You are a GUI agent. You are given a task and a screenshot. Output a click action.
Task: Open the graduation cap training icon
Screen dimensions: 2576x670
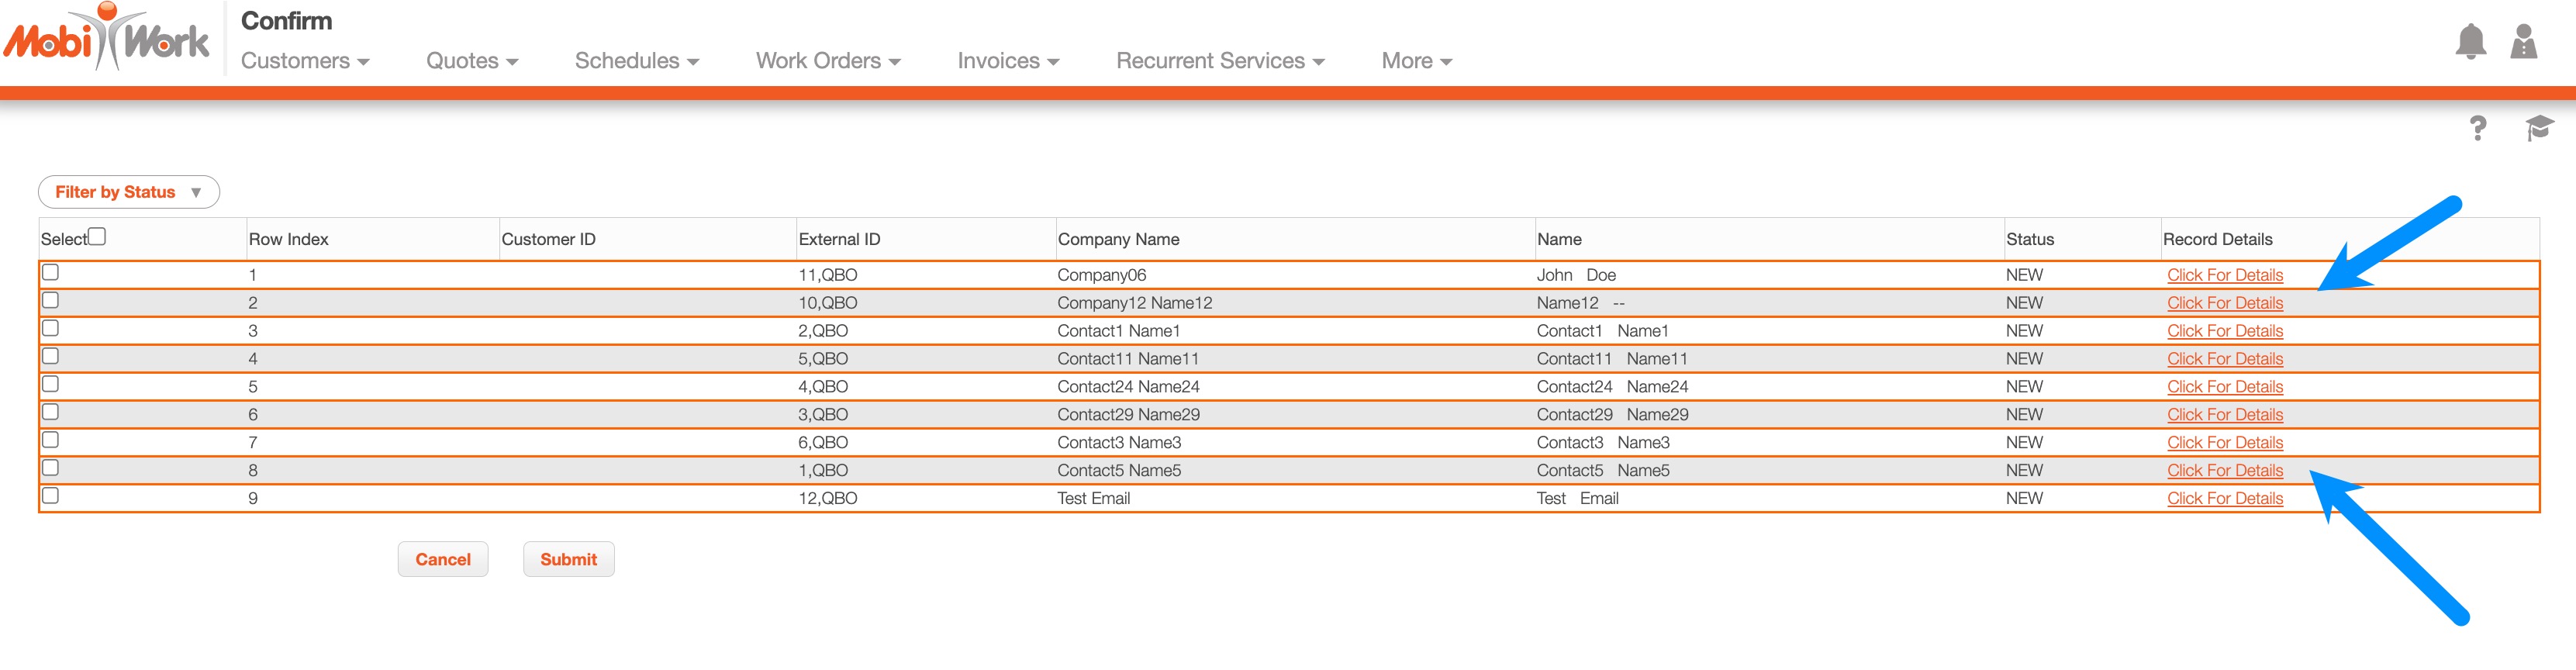click(2538, 128)
